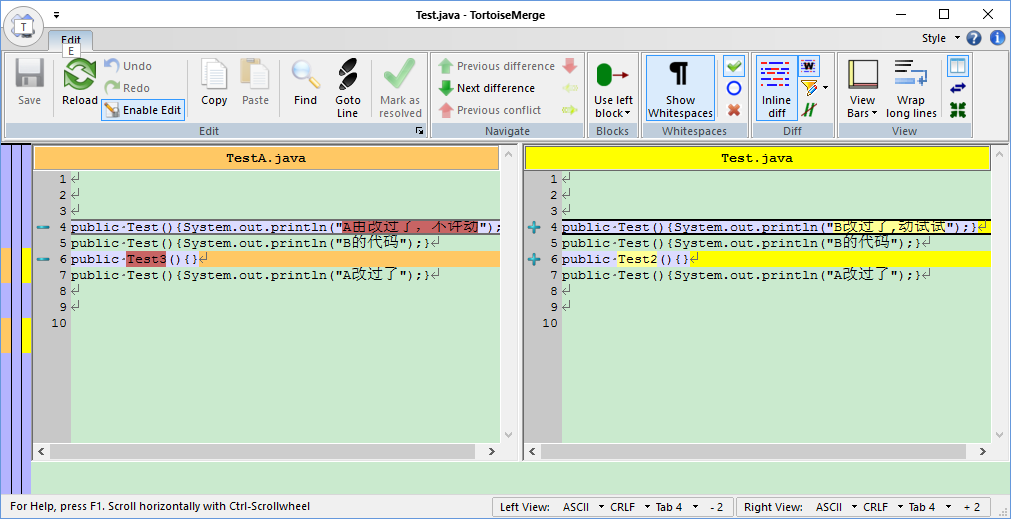
Task: Open Left View CRLF line ending dropdown
Action: 630,507
